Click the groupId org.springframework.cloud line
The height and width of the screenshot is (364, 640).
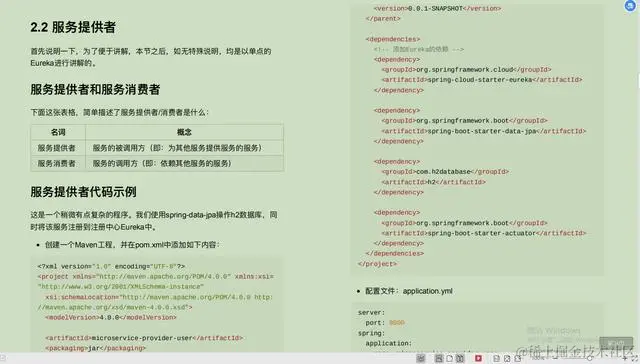(467, 70)
